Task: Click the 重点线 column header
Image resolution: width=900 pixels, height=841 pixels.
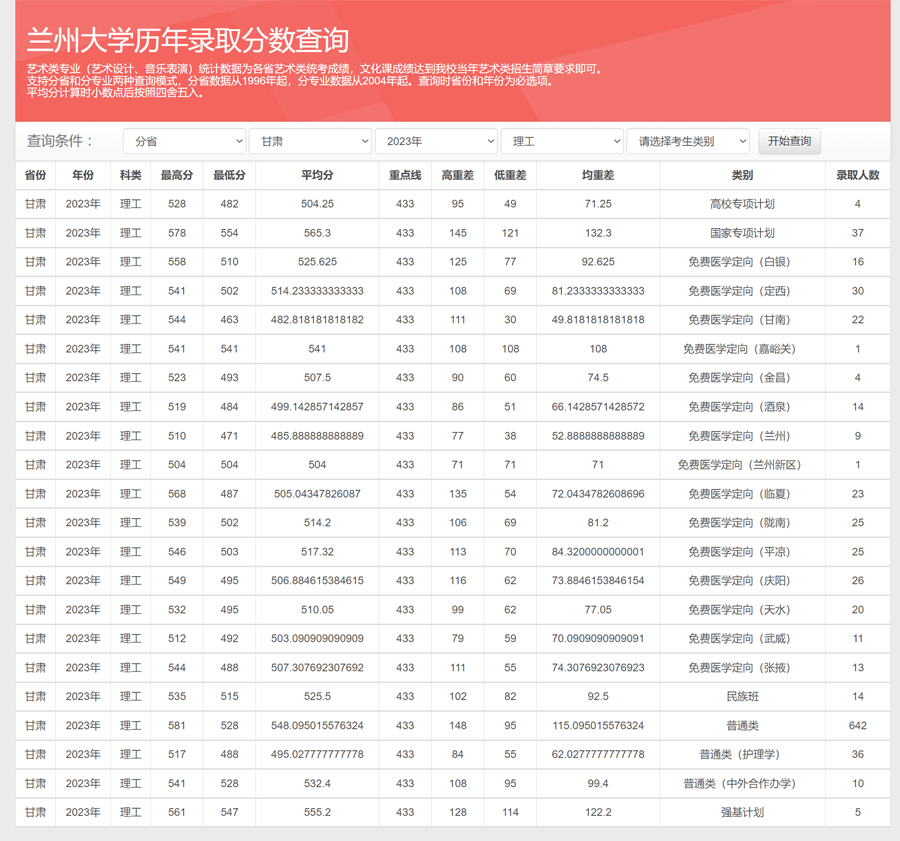Action: coord(405,175)
